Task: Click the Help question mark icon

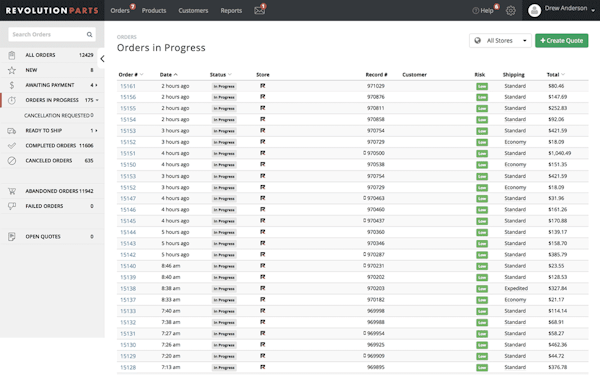Action: [475, 11]
